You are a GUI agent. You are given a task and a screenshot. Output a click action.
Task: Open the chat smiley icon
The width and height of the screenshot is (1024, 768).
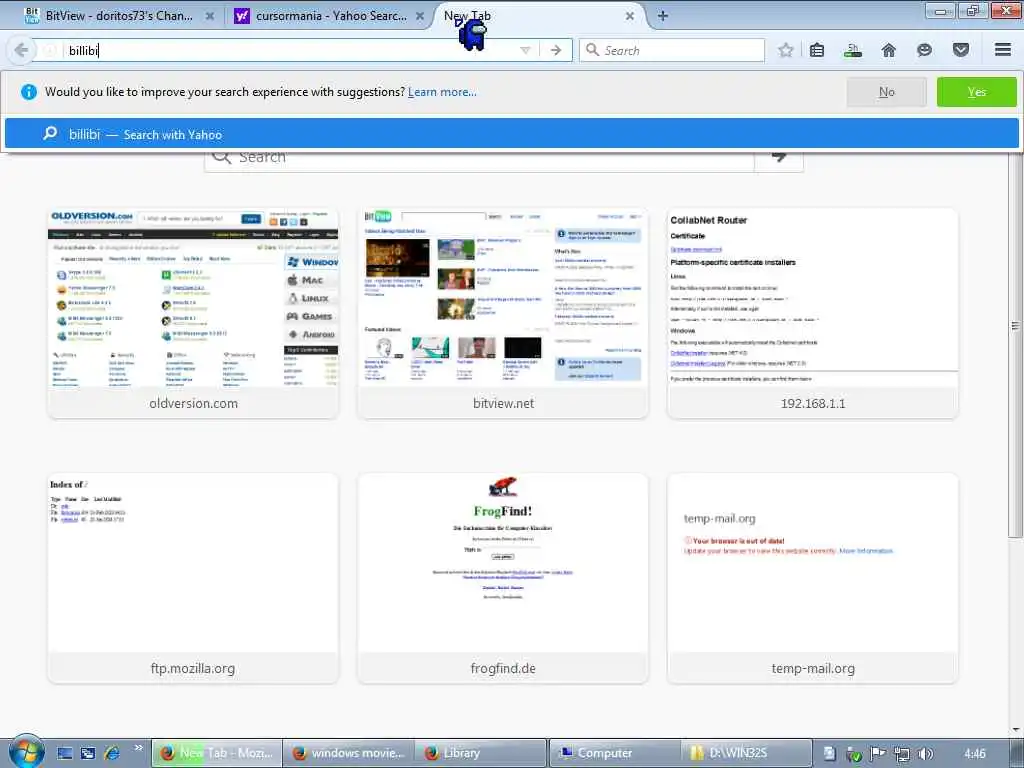924,50
